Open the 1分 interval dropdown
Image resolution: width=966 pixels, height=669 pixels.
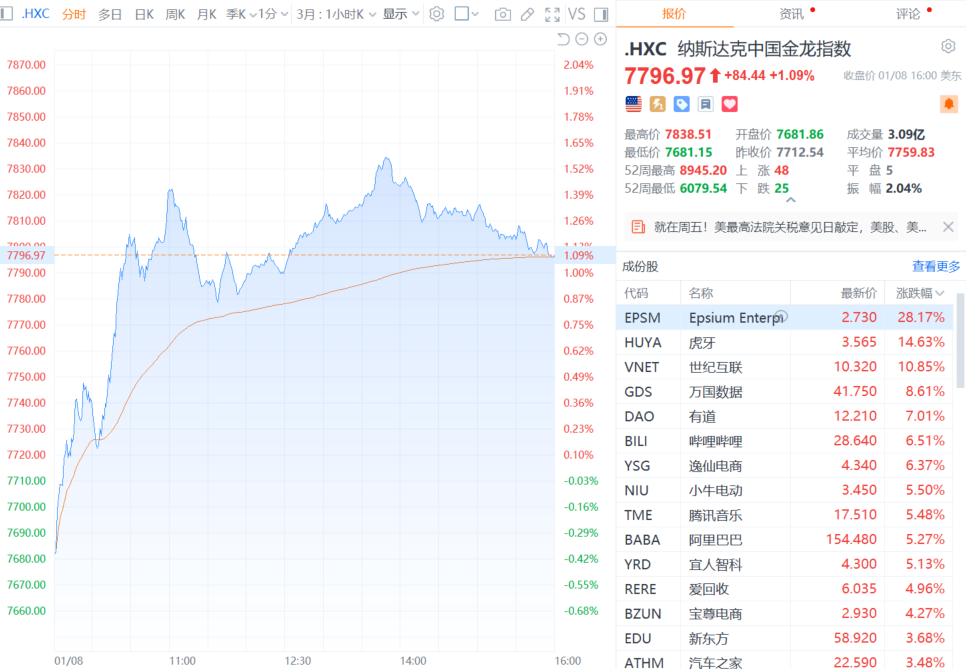(x=273, y=14)
